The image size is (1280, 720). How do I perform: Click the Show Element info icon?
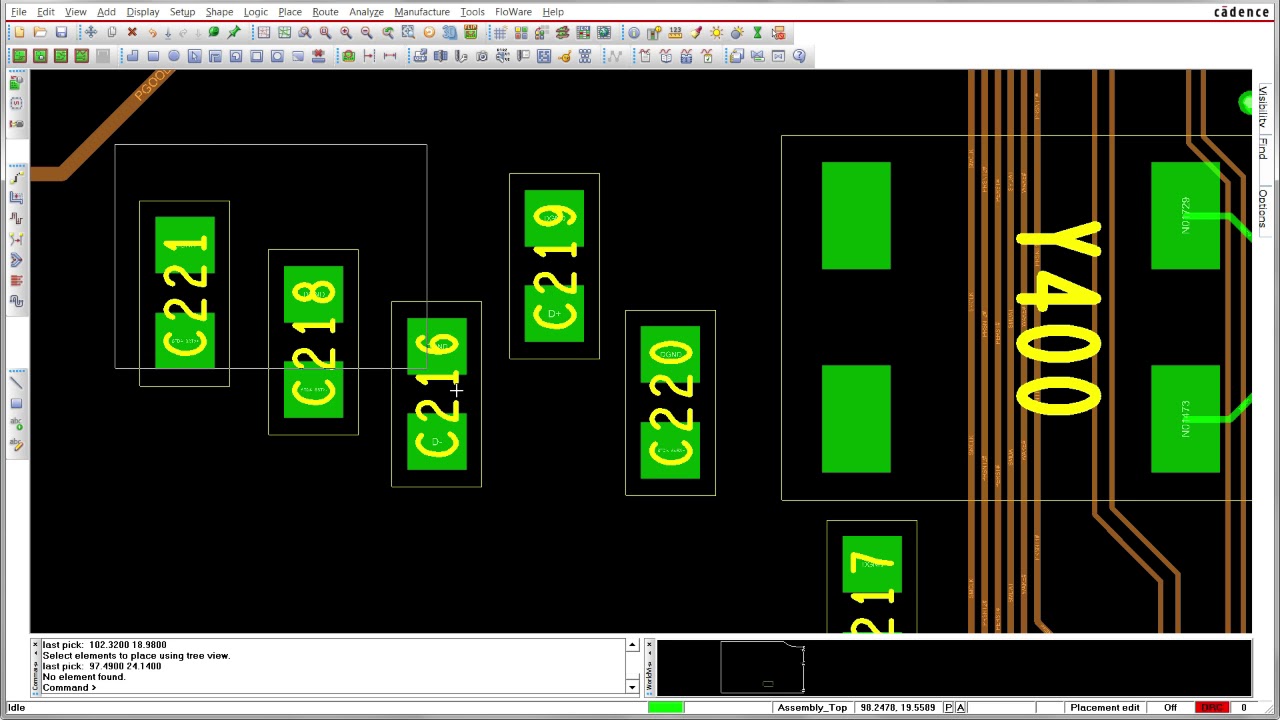(x=634, y=33)
